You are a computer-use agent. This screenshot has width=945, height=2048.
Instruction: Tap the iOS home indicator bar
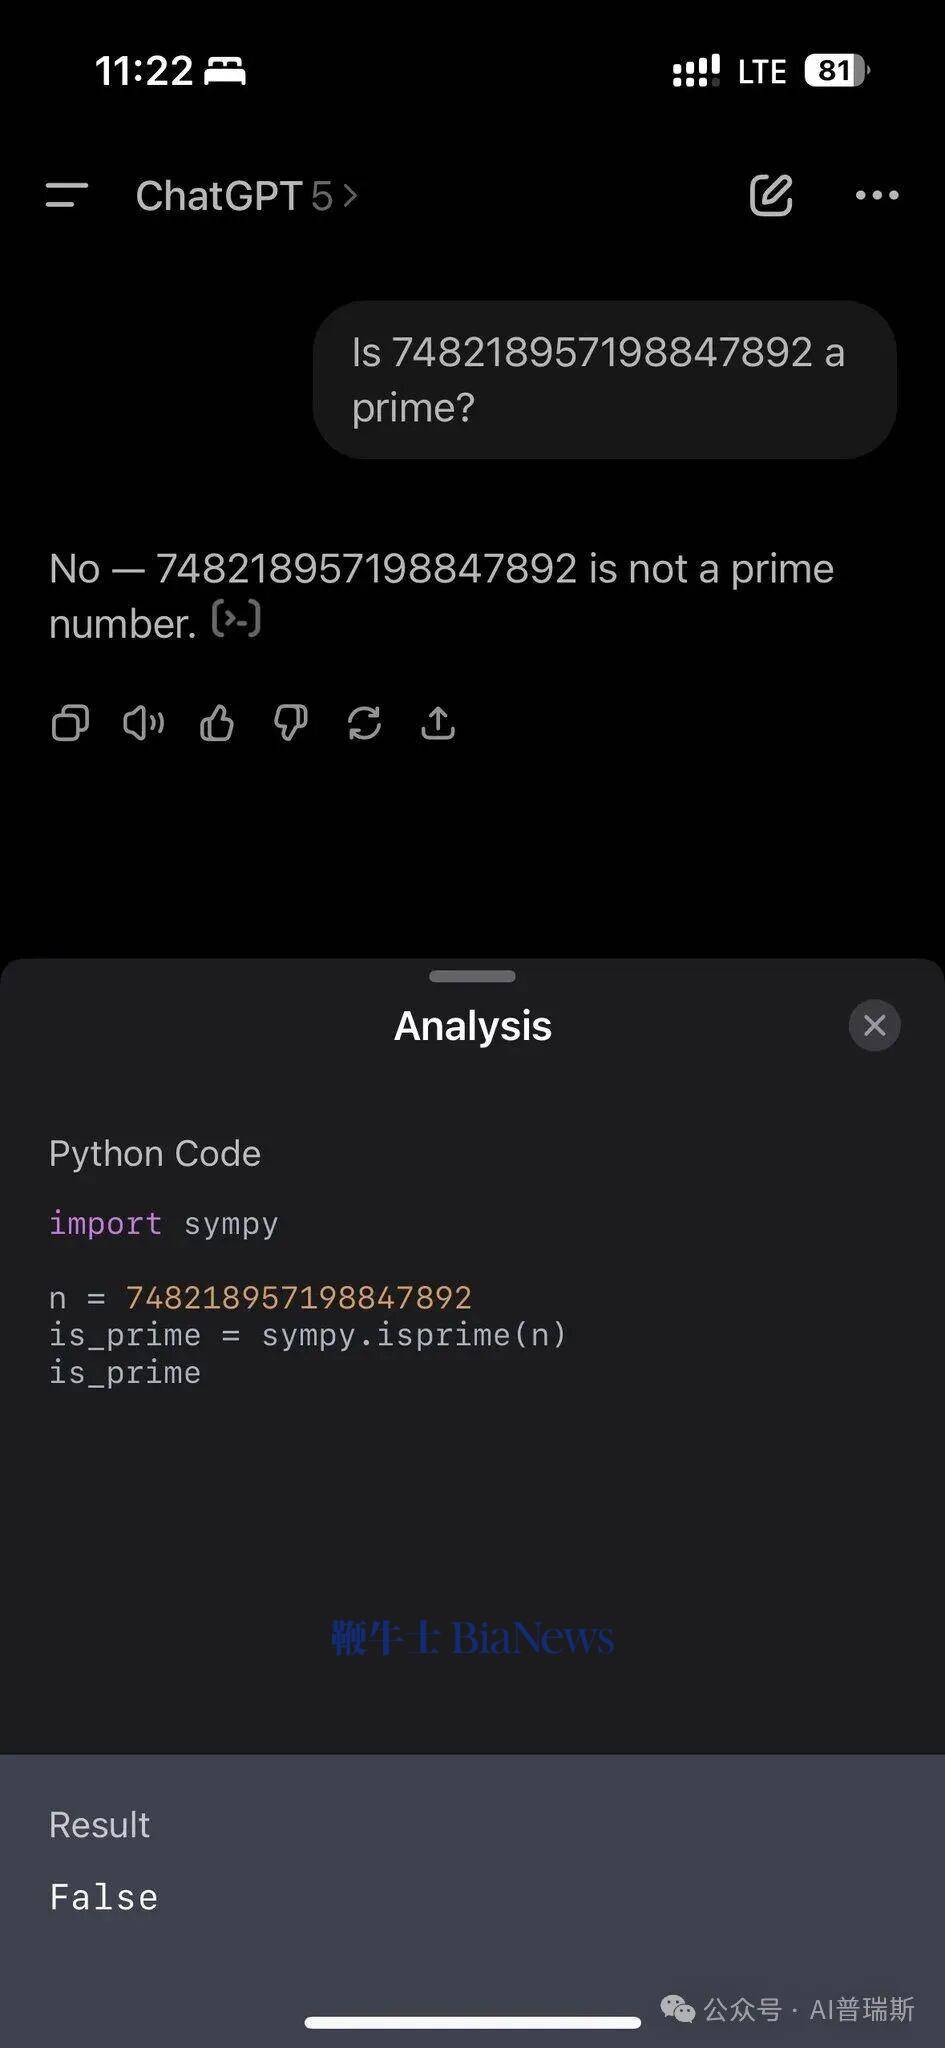coord(473,2022)
